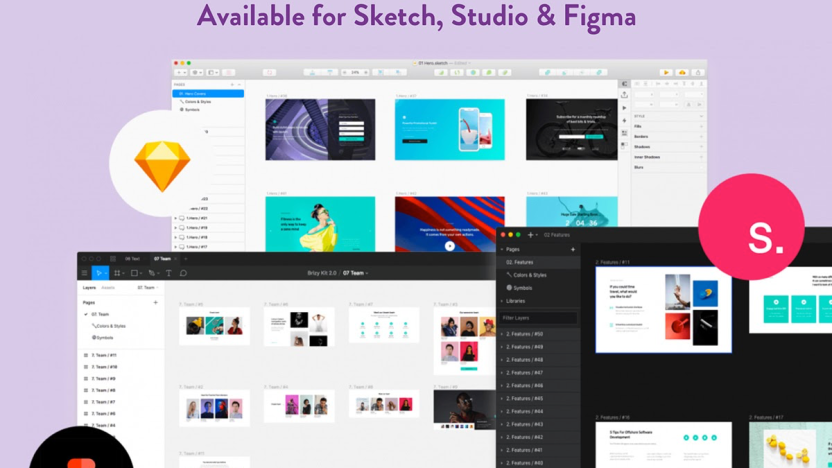This screenshot has width=832, height=468.
Task: Select 7. Team / #9 layer in Figma
Action: (103, 379)
